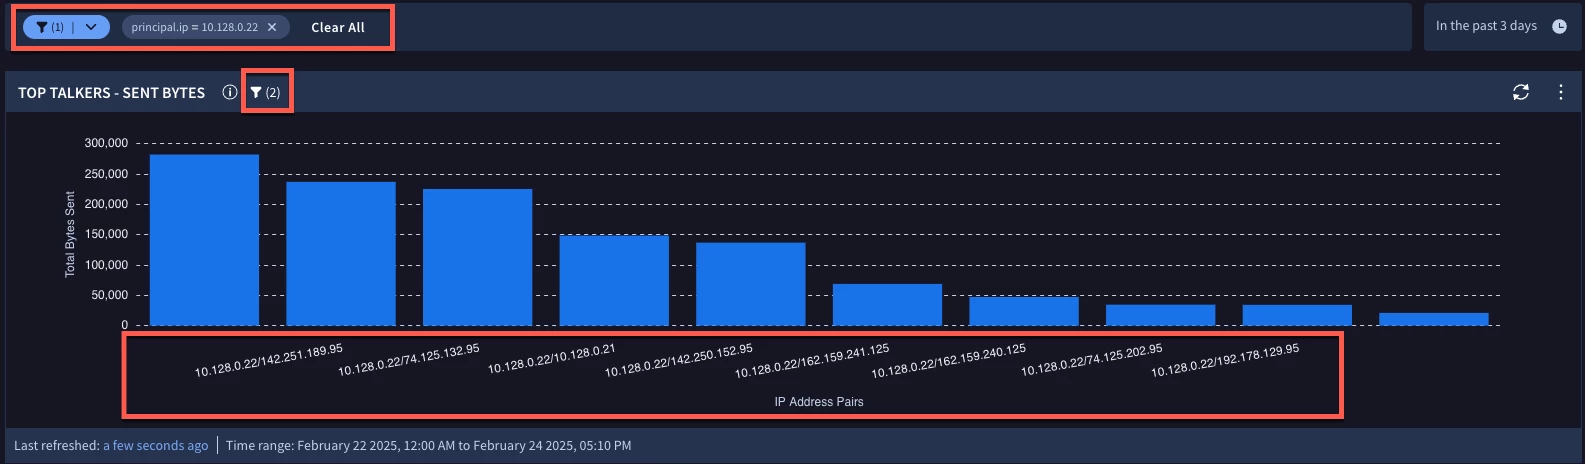Click the axis label 10.128.0.22/142.251.189.95

[x=269, y=360]
